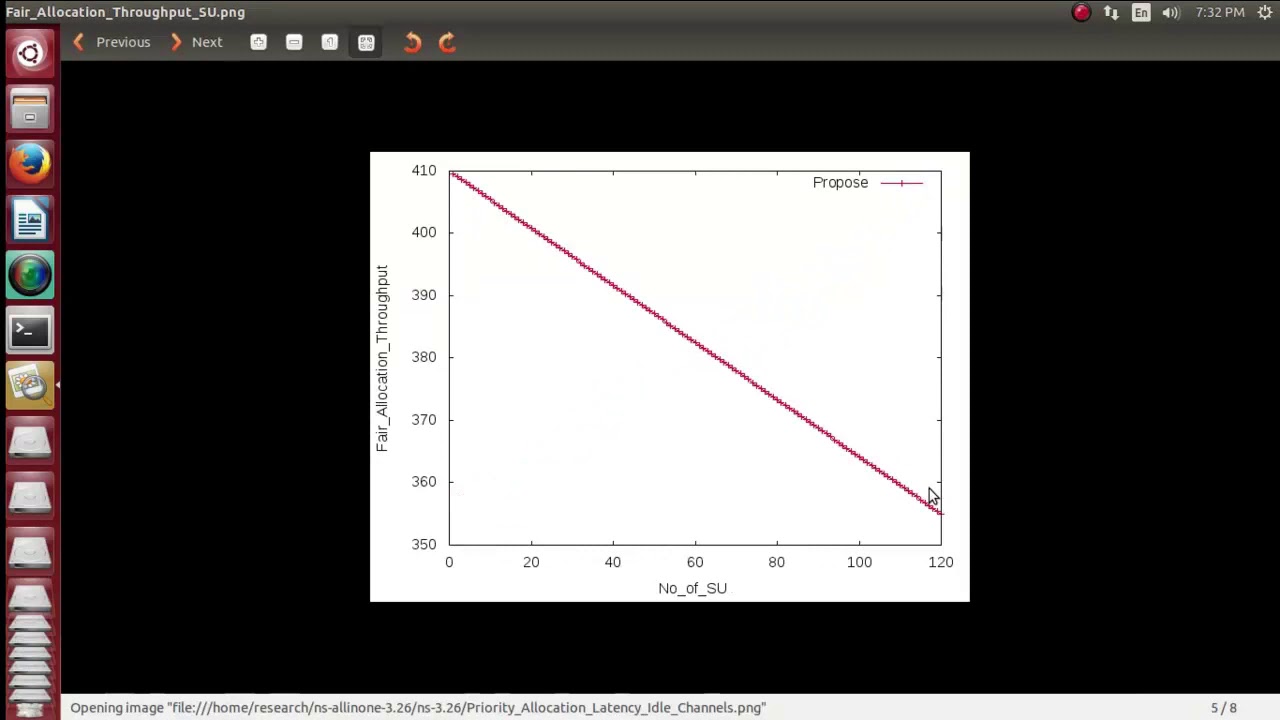Click the screen recording indicator

click(x=1081, y=12)
